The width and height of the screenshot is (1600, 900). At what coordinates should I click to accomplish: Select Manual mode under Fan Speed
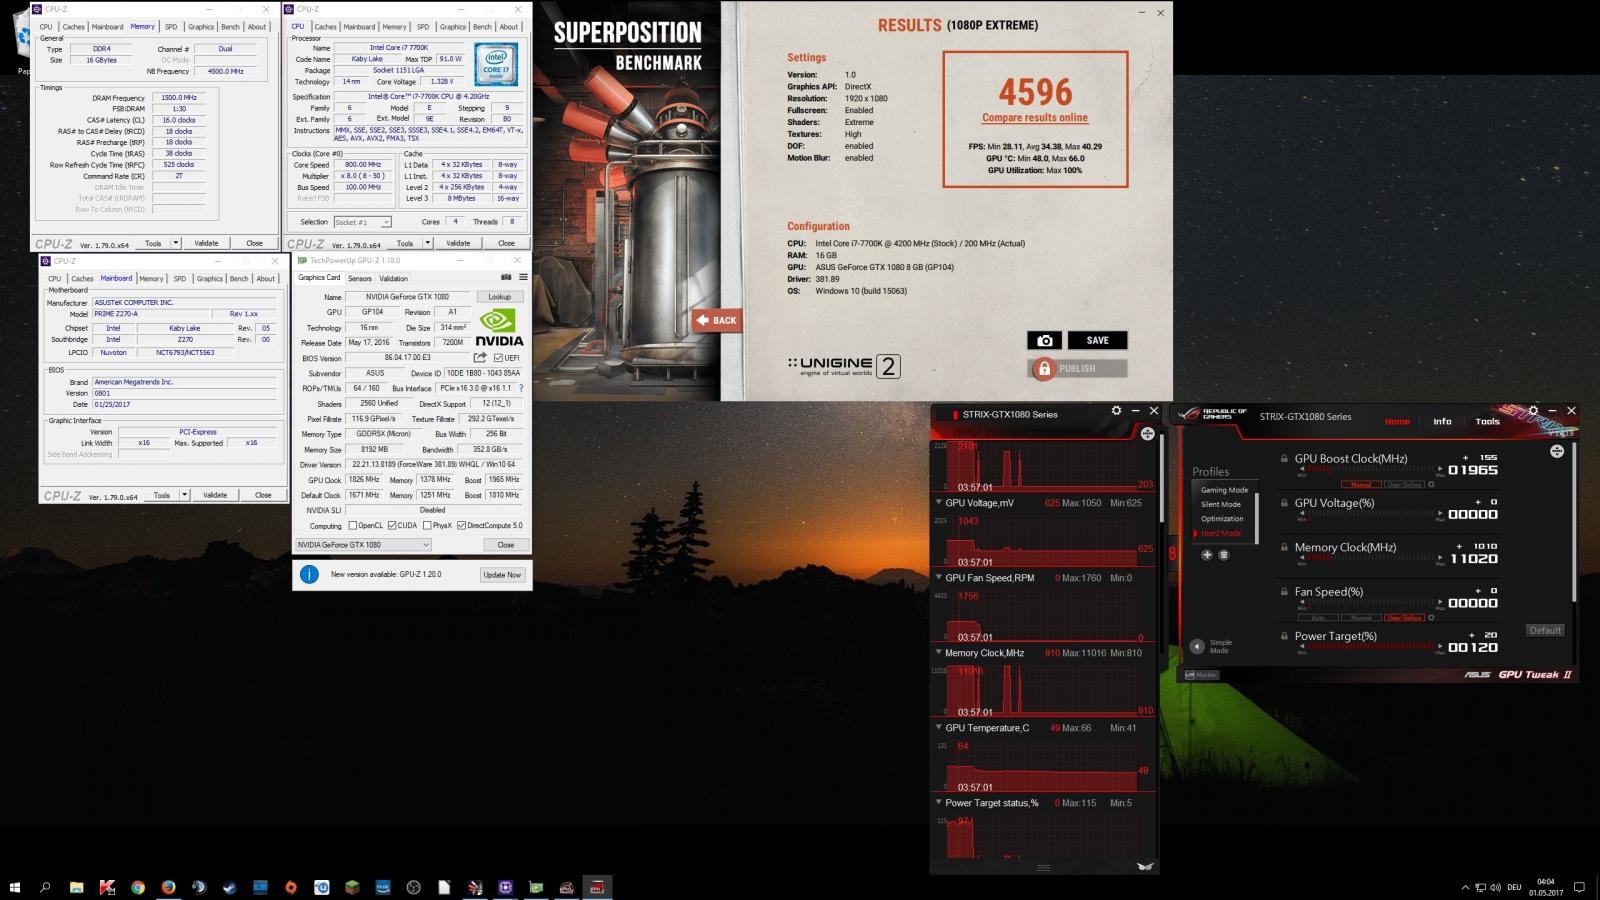pyautogui.click(x=1361, y=617)
